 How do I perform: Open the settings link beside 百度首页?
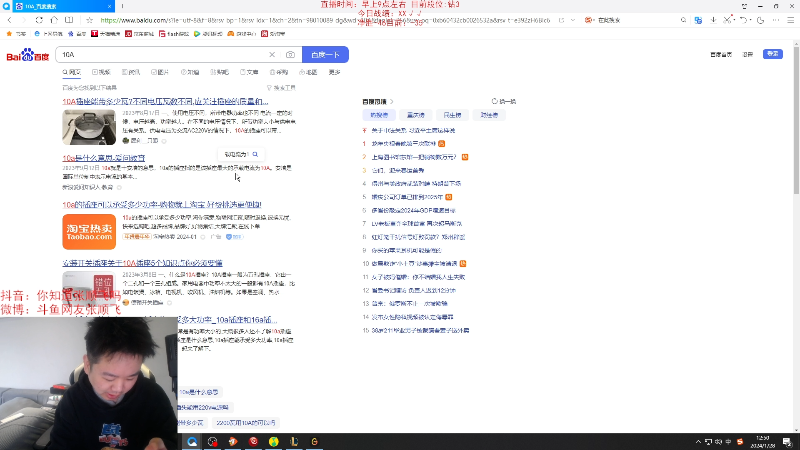747,55
